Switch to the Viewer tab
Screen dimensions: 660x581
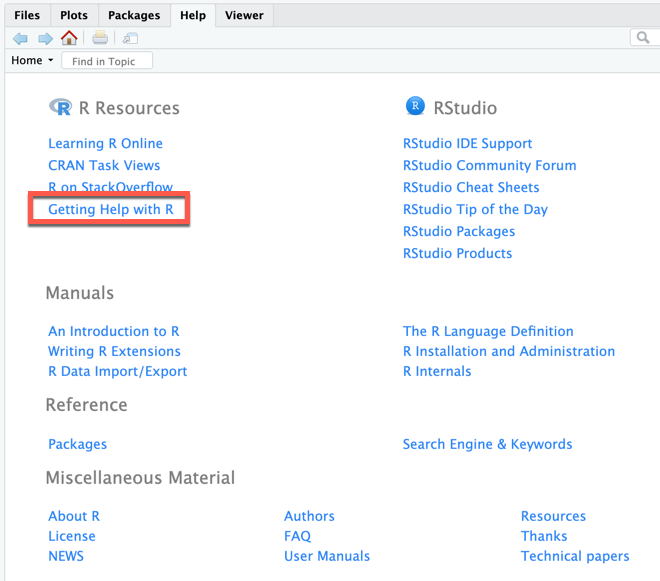244,16
